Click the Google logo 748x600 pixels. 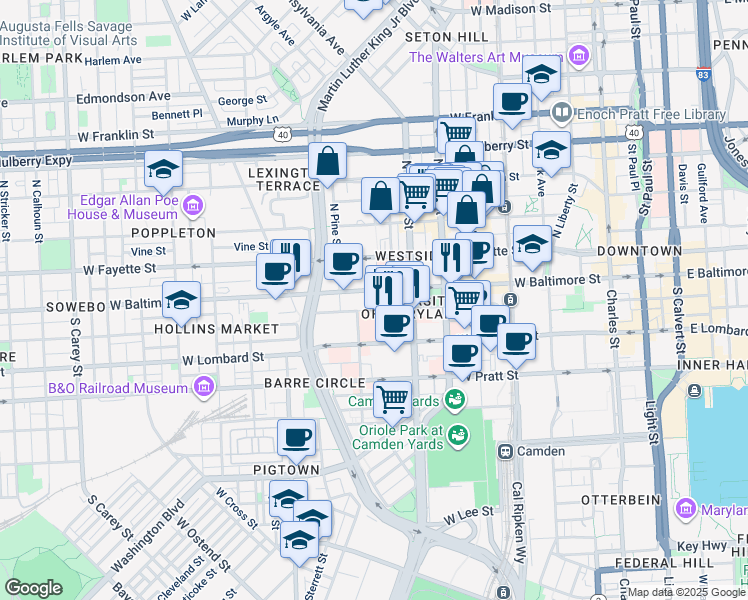click(x=34, y=588)
